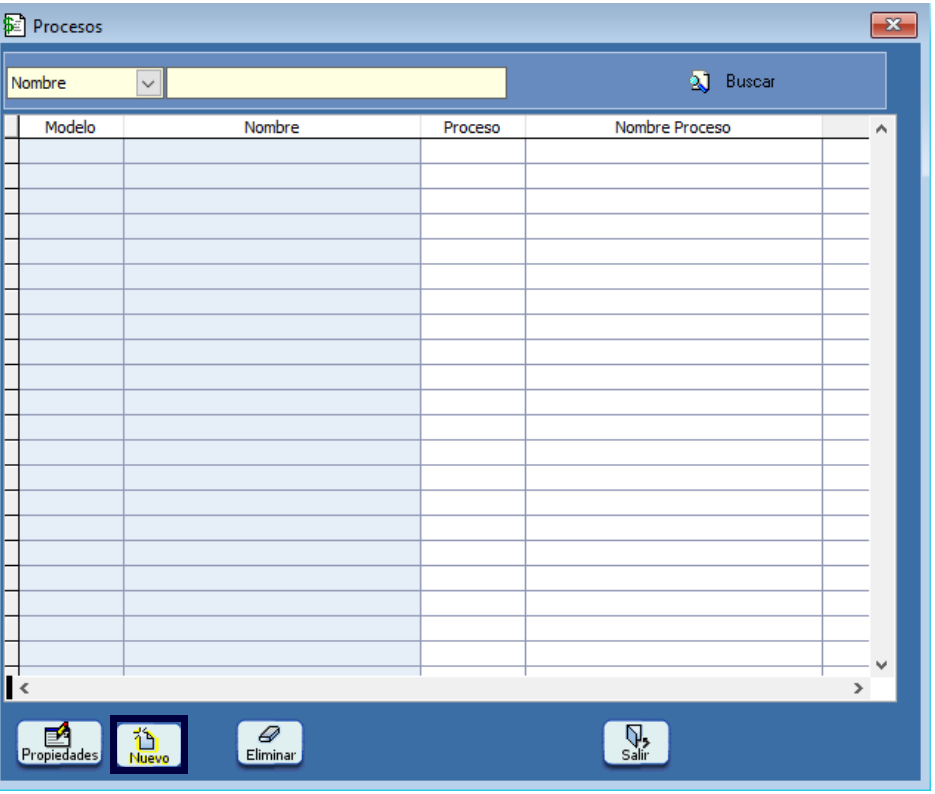Focus the yellow search text field

pos(336,83)
